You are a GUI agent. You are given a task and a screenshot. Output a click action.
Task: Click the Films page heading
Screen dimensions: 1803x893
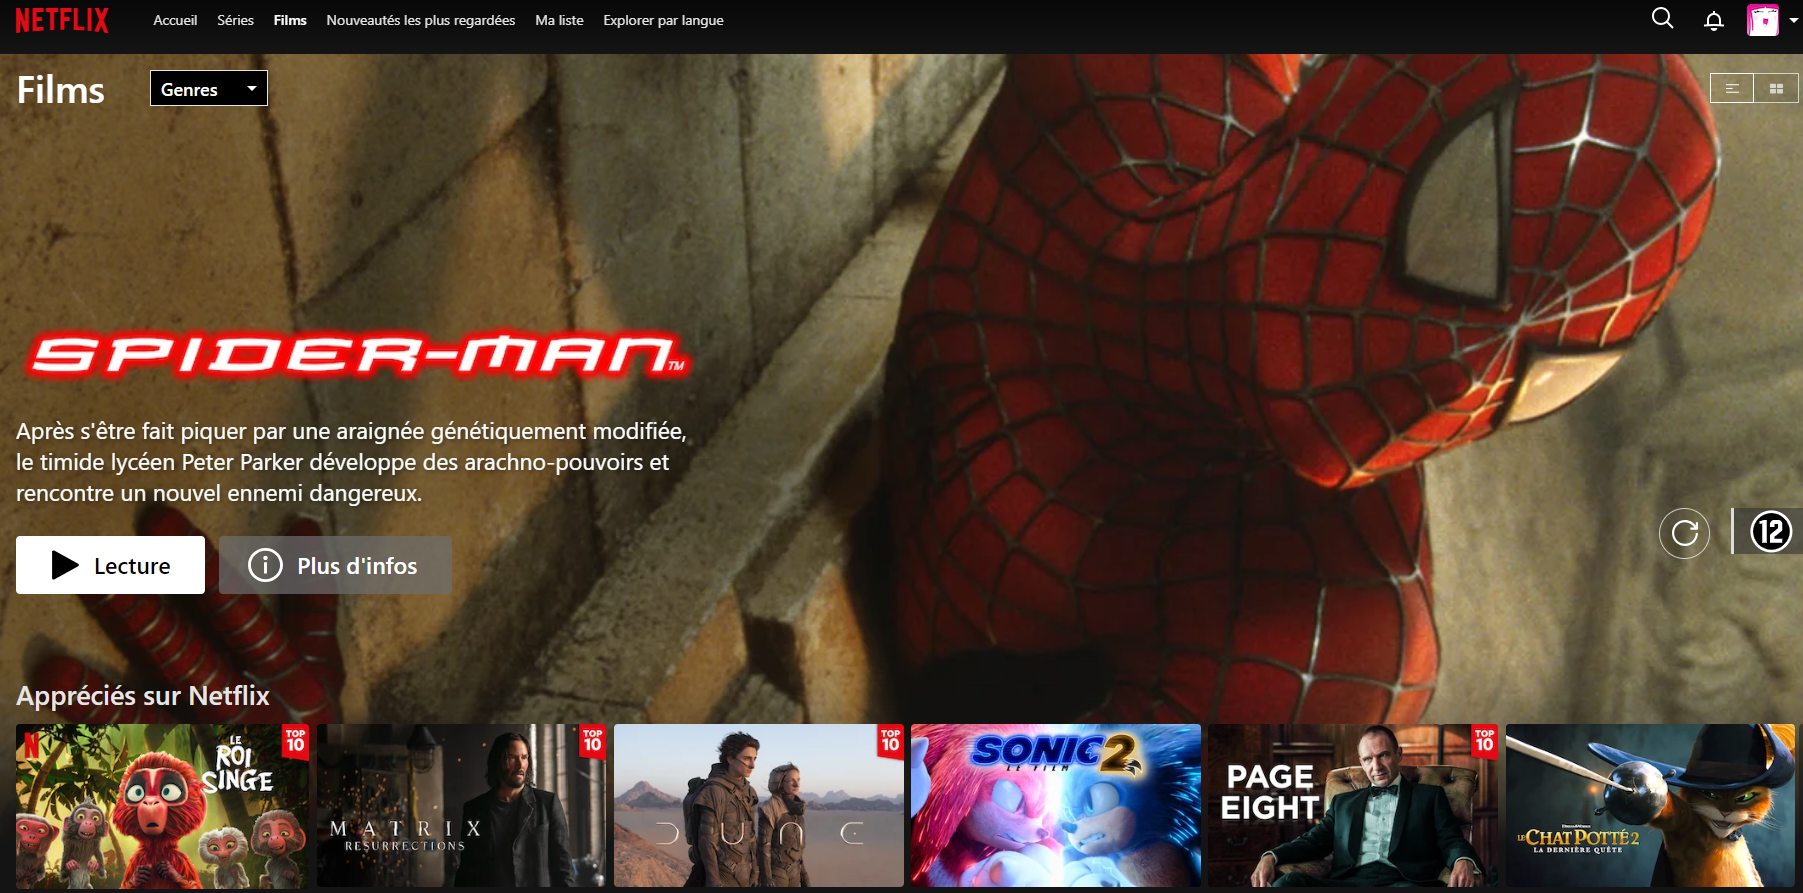tap(60, 90)
